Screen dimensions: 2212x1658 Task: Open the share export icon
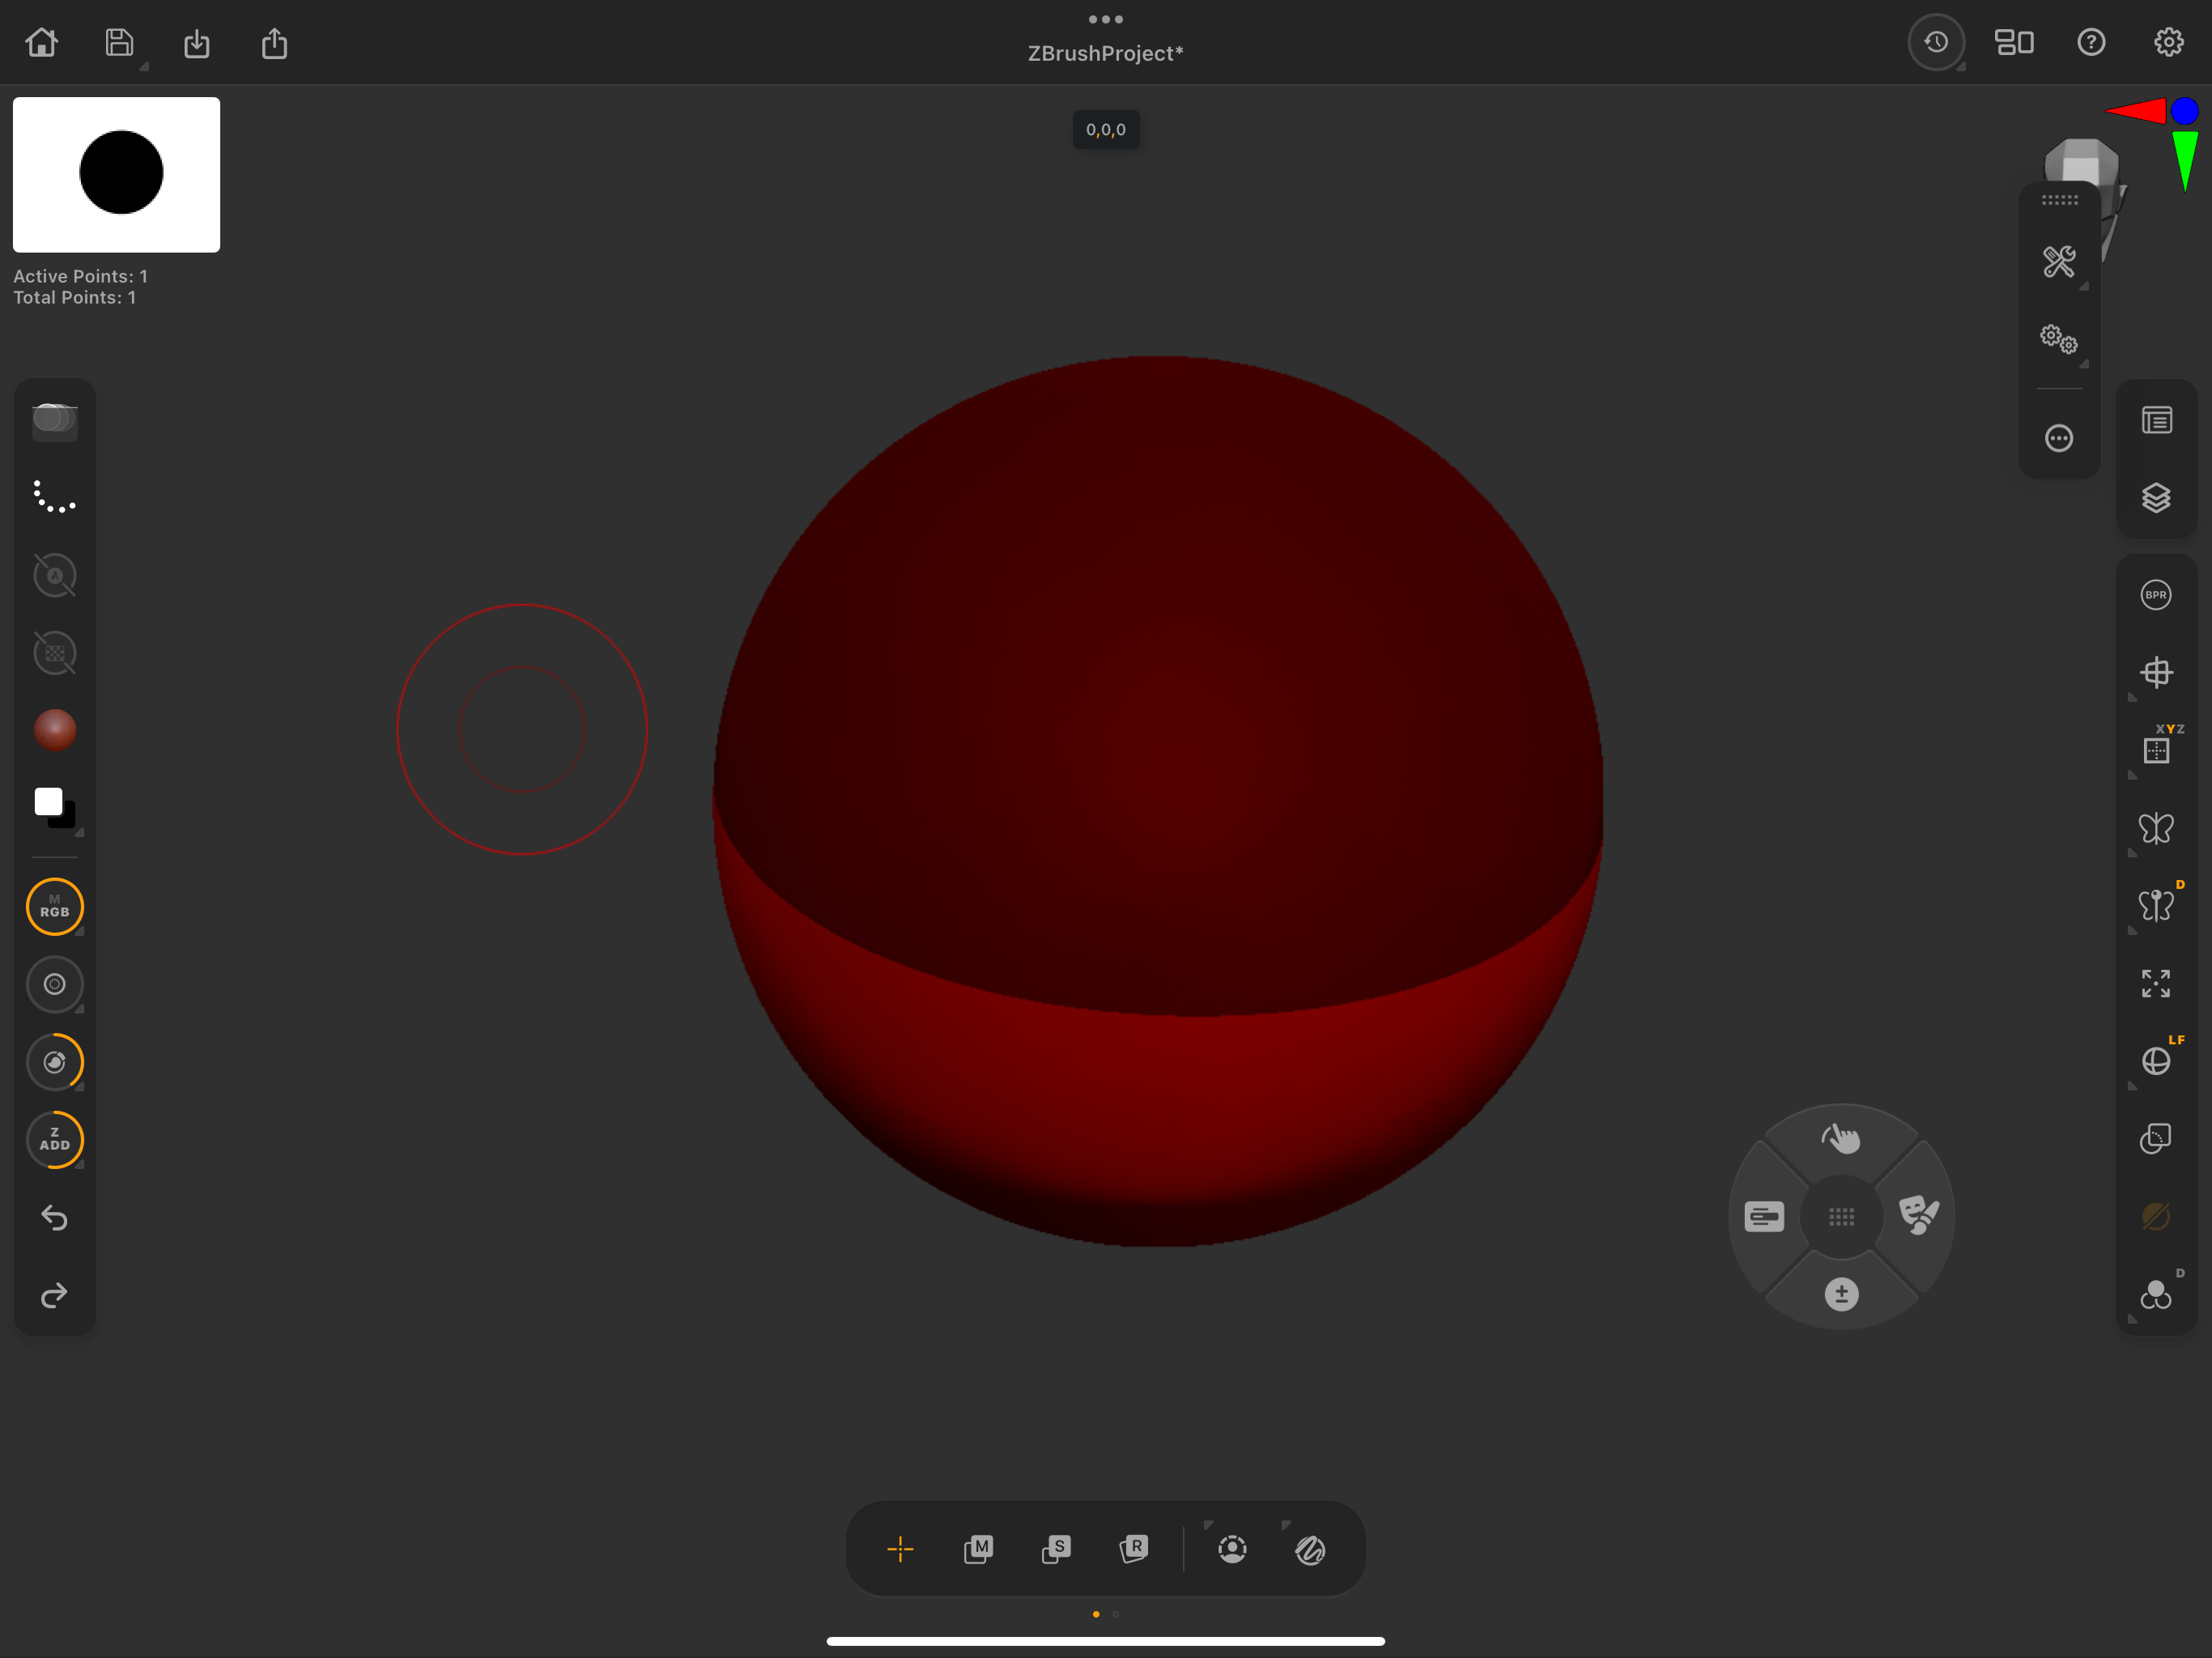click(274, 43)
